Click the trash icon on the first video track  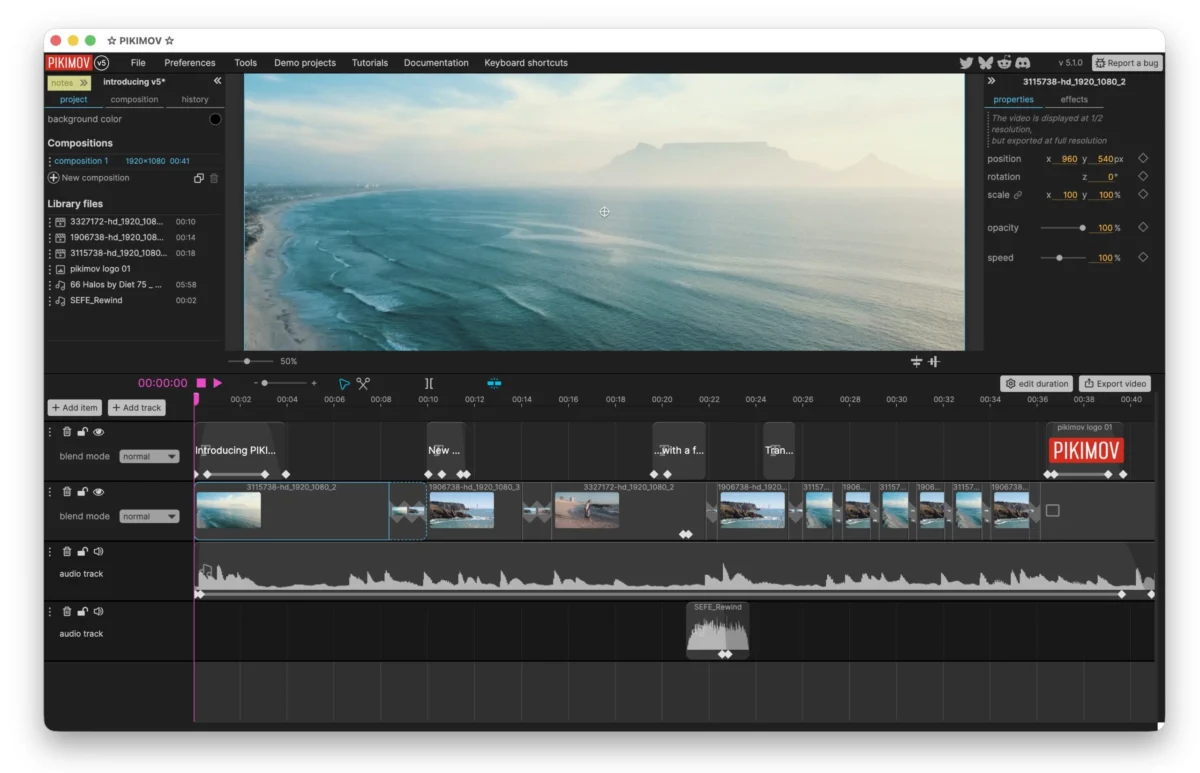point(66,432)
